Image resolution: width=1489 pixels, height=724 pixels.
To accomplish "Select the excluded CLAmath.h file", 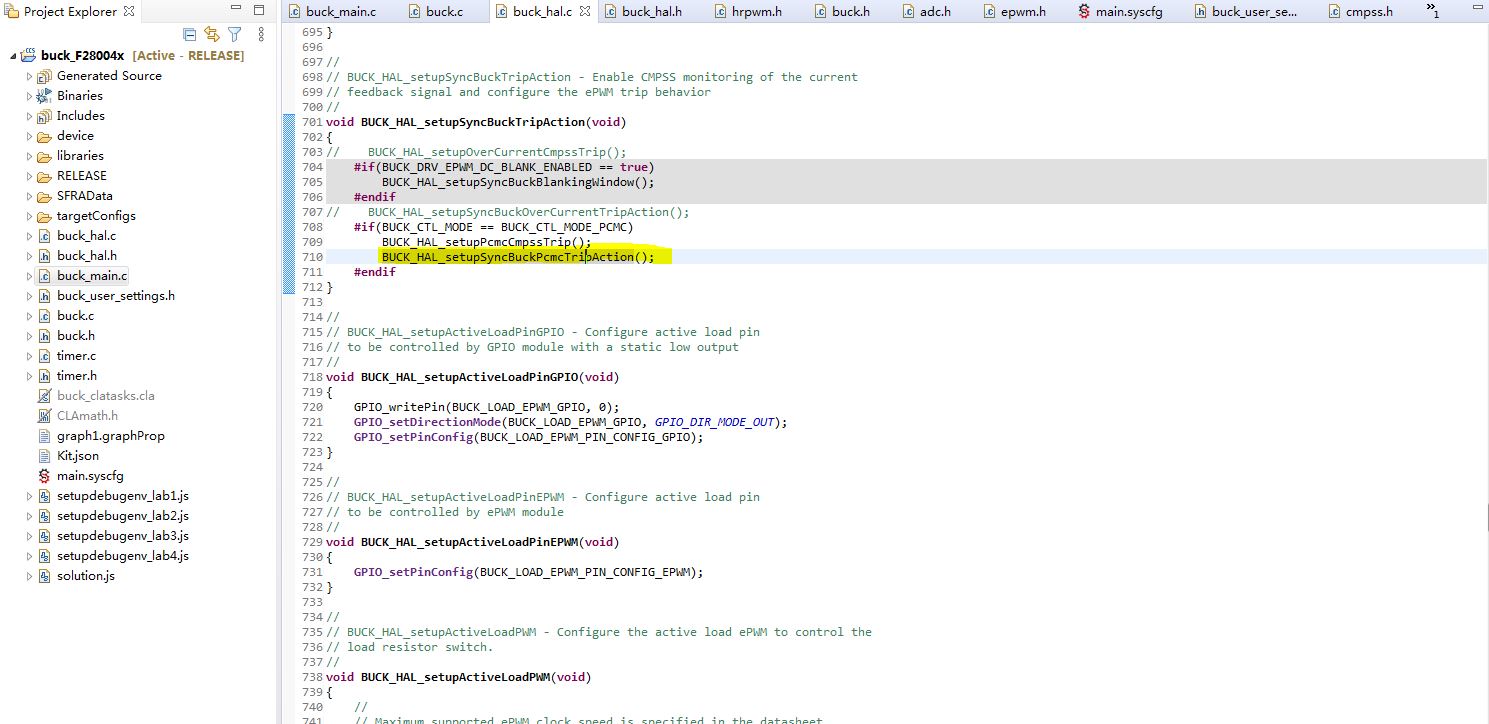I will click(87, 416).
